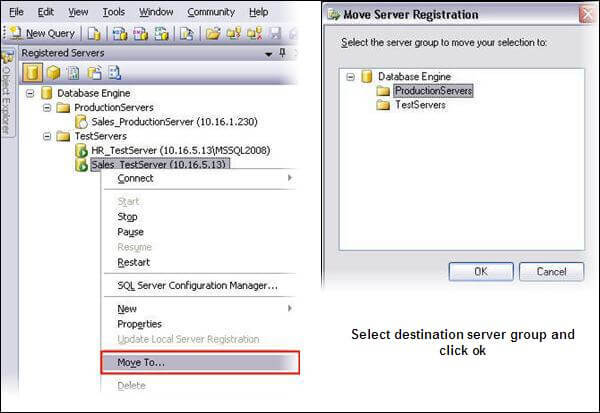
Task: Select the SQL Server Compact server type icon
Action: point(94,73)
